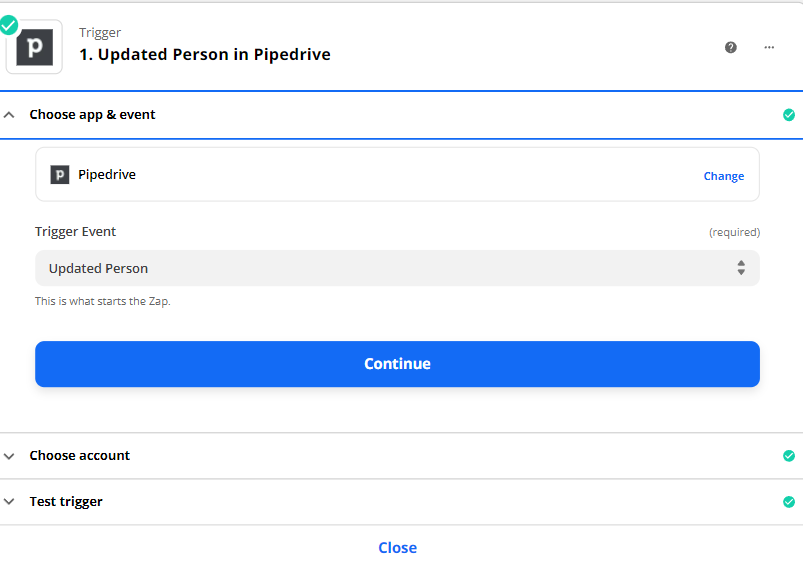Expand the Test trigger chevron
Image resolution: width=803 pixels, height=567 pixels.
[x=10, y=502]
